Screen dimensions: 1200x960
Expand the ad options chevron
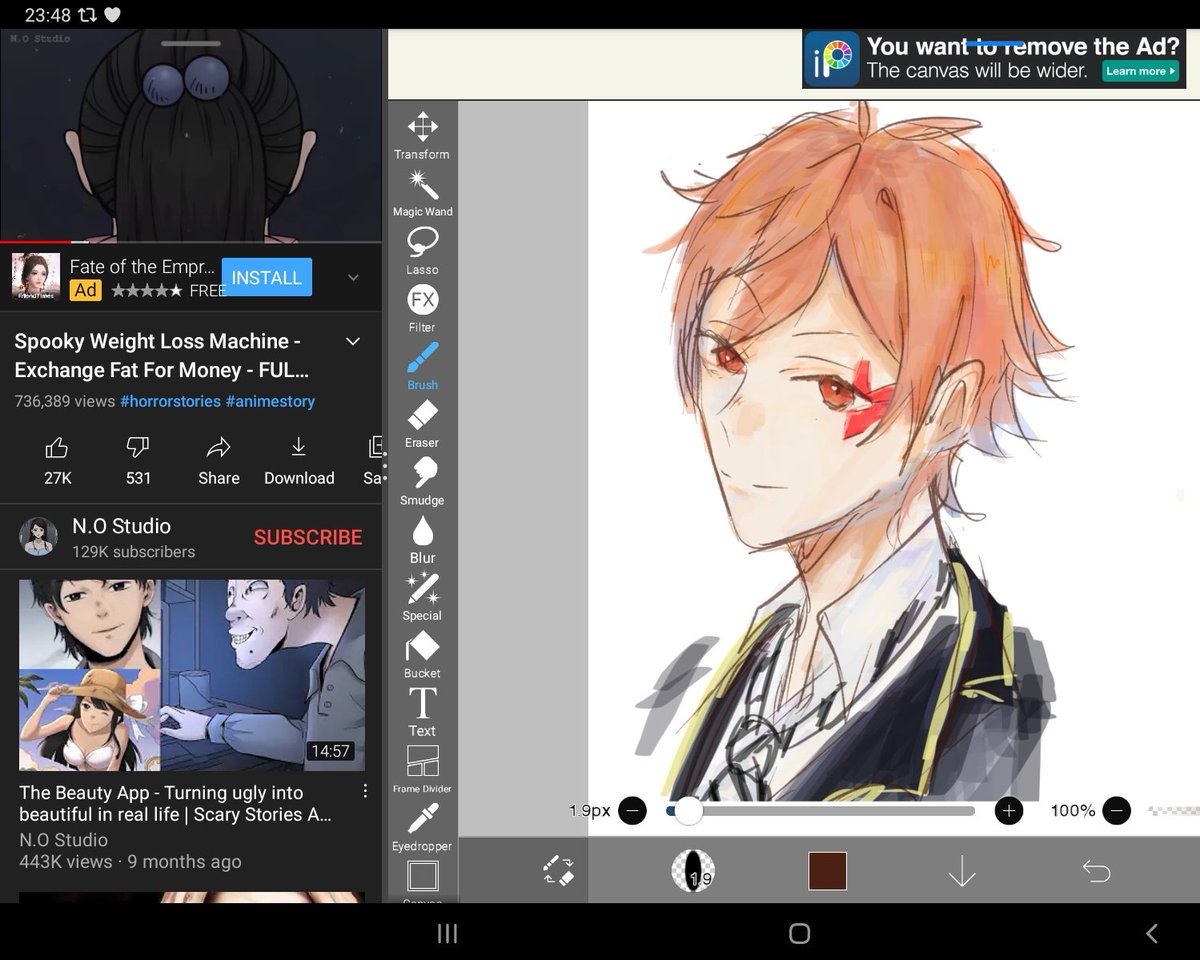[x=353, y=277]
